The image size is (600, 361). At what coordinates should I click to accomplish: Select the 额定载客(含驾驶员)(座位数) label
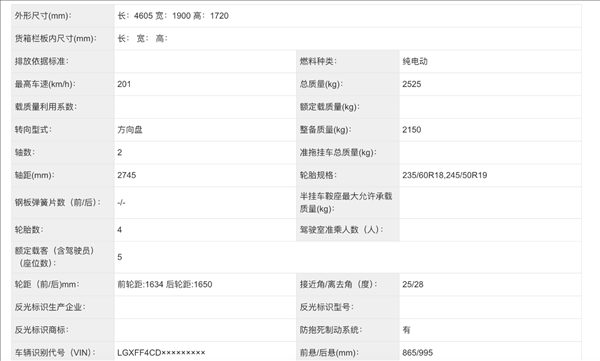pos(54,257)
